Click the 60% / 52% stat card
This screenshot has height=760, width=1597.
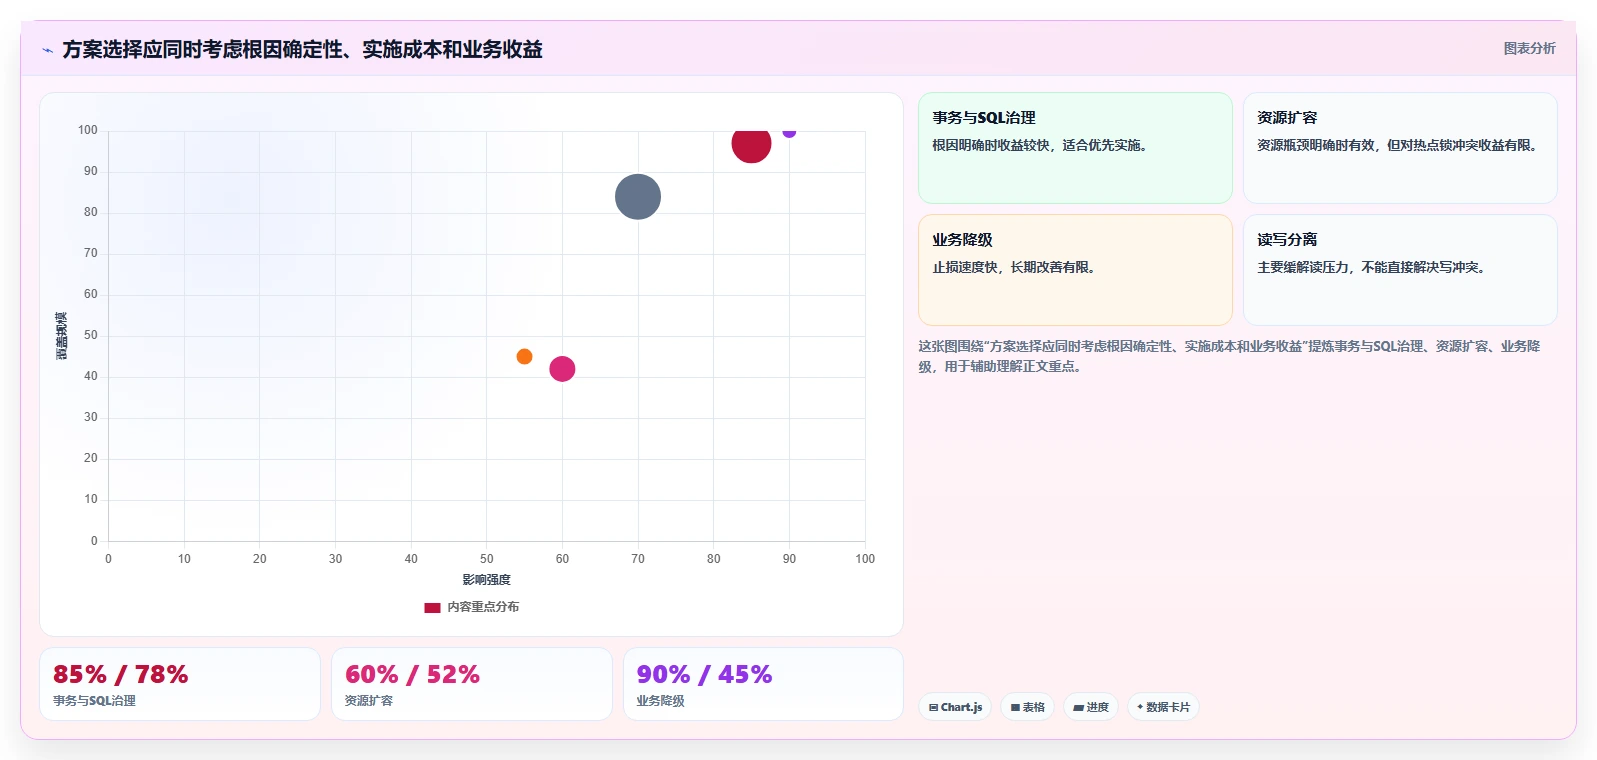point(472,684)
